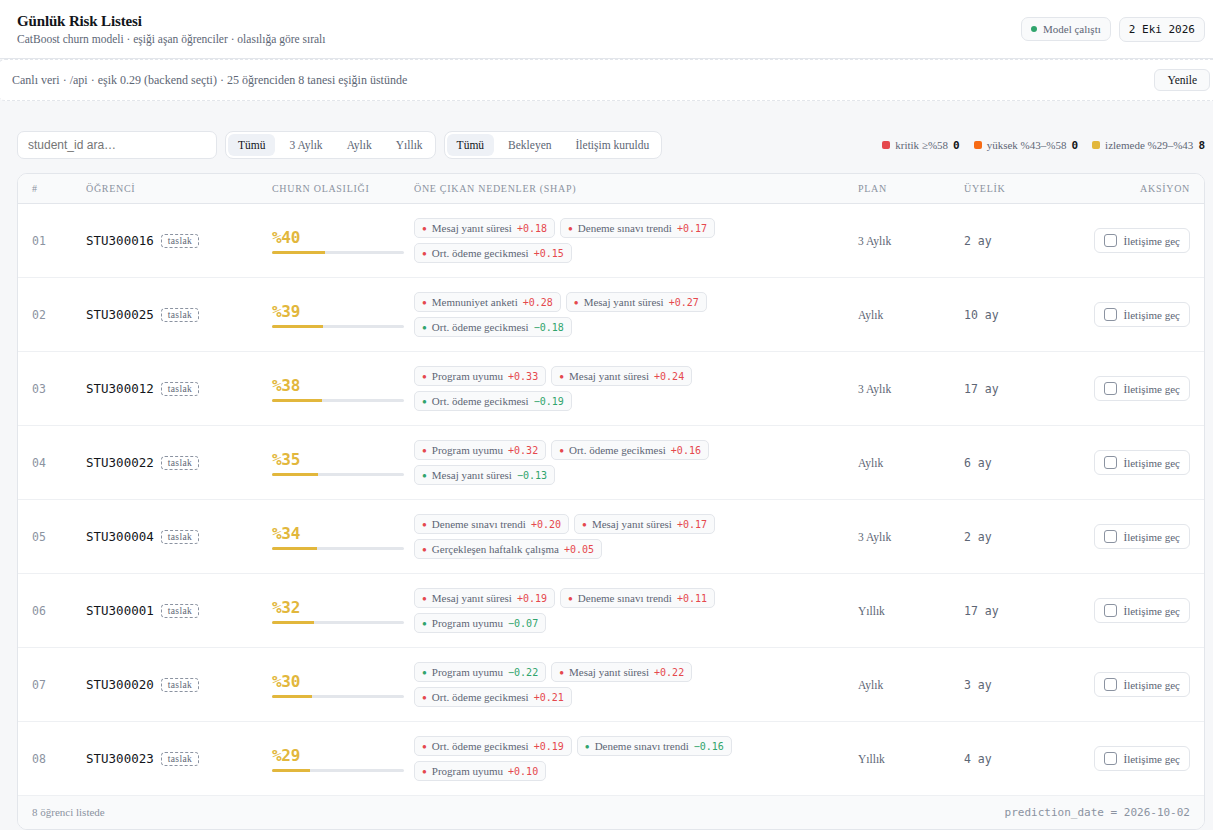
Task: Toggle İletişime geç for STU300023
Action: (x=1110, y=758)
